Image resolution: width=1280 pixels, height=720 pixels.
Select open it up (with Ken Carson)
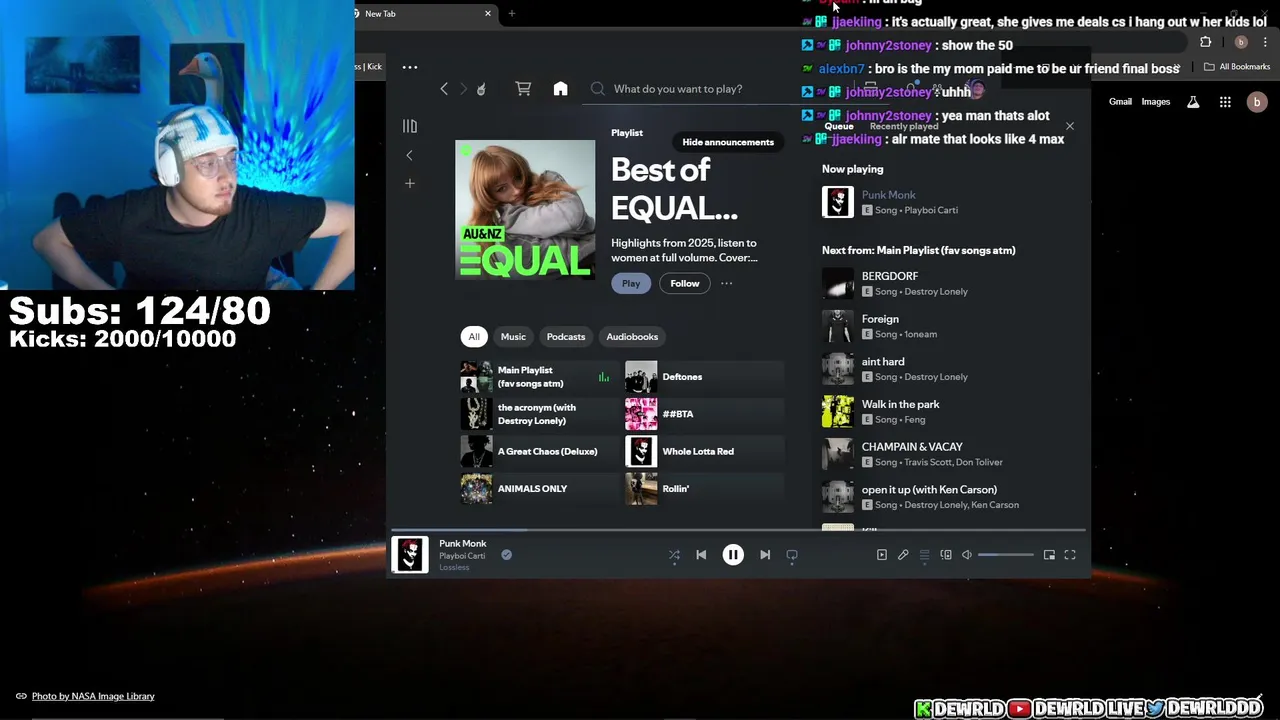point(948,497)
